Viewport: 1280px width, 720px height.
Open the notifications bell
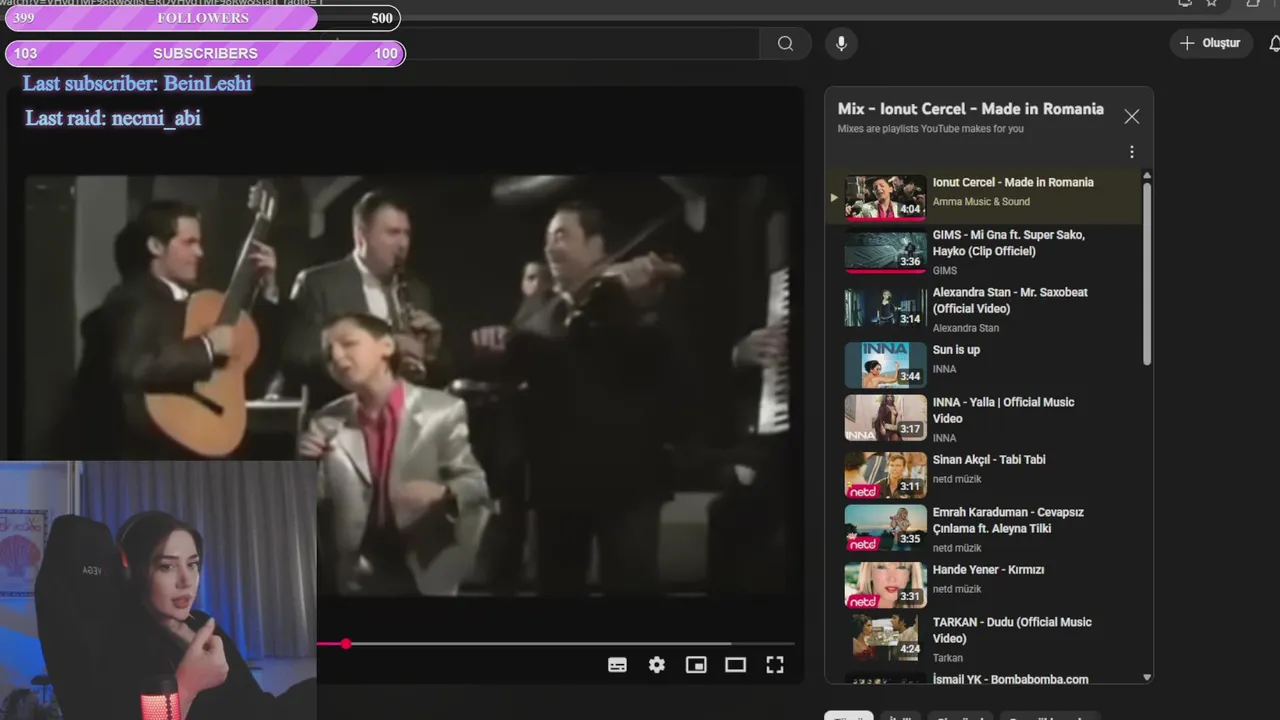click(1274, 43)
